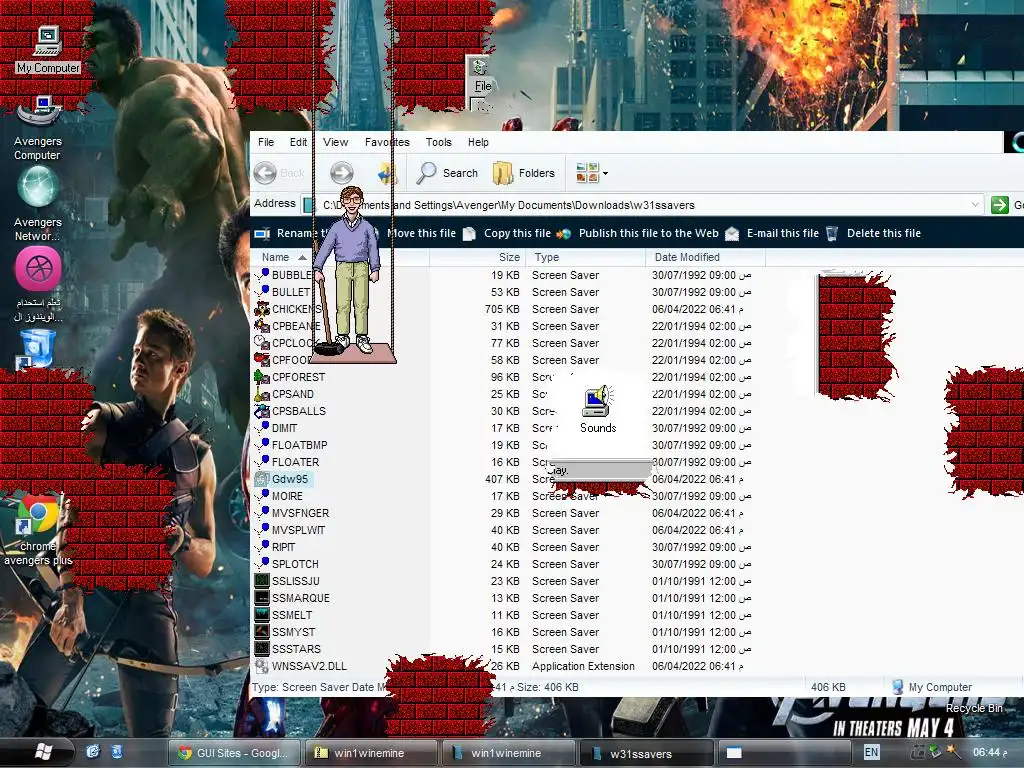Select the MOIRE file row
Screen dimensions: 1024x768
tap(287, 496)
